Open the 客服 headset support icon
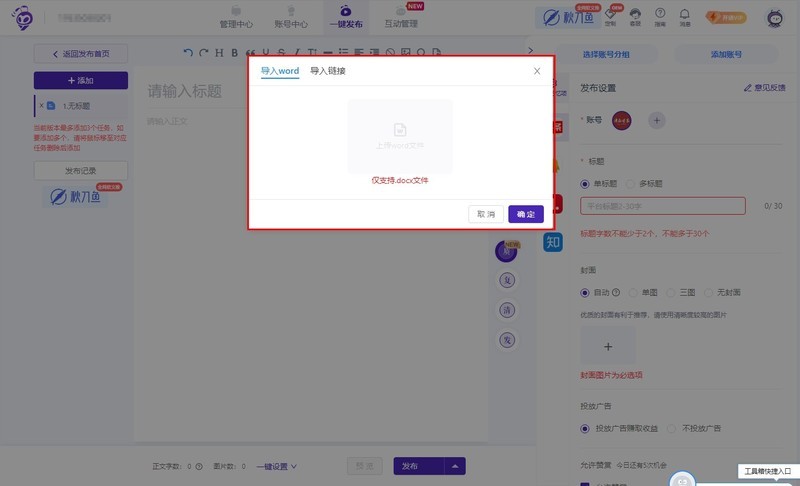The width and height of the screenshot is (800, 486). click(635, 17)
